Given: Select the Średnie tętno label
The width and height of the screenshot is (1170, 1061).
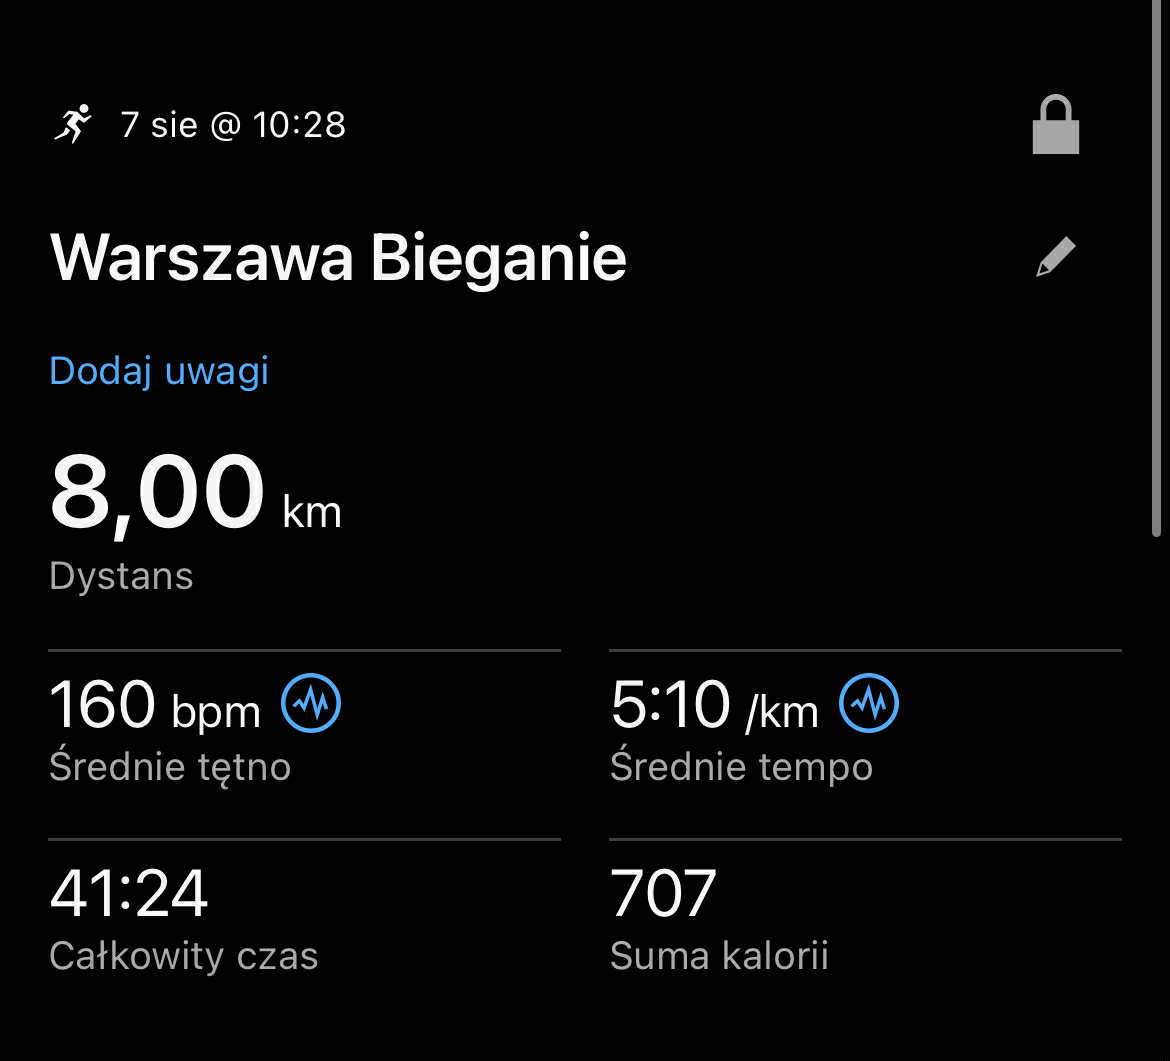Looking at the screenshot, I should pyautogui.click(x=170, y=767).
